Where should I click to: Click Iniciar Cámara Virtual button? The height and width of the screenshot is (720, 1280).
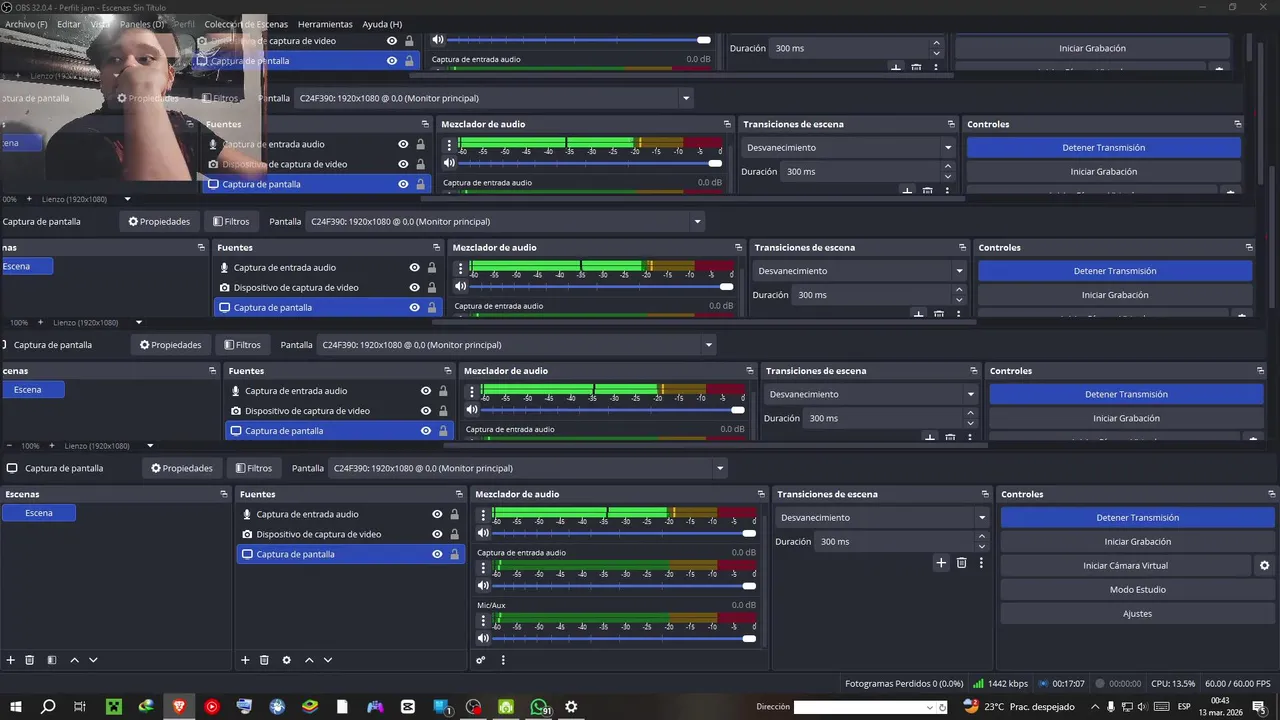pyautogui.click(x=1125, y=566)
